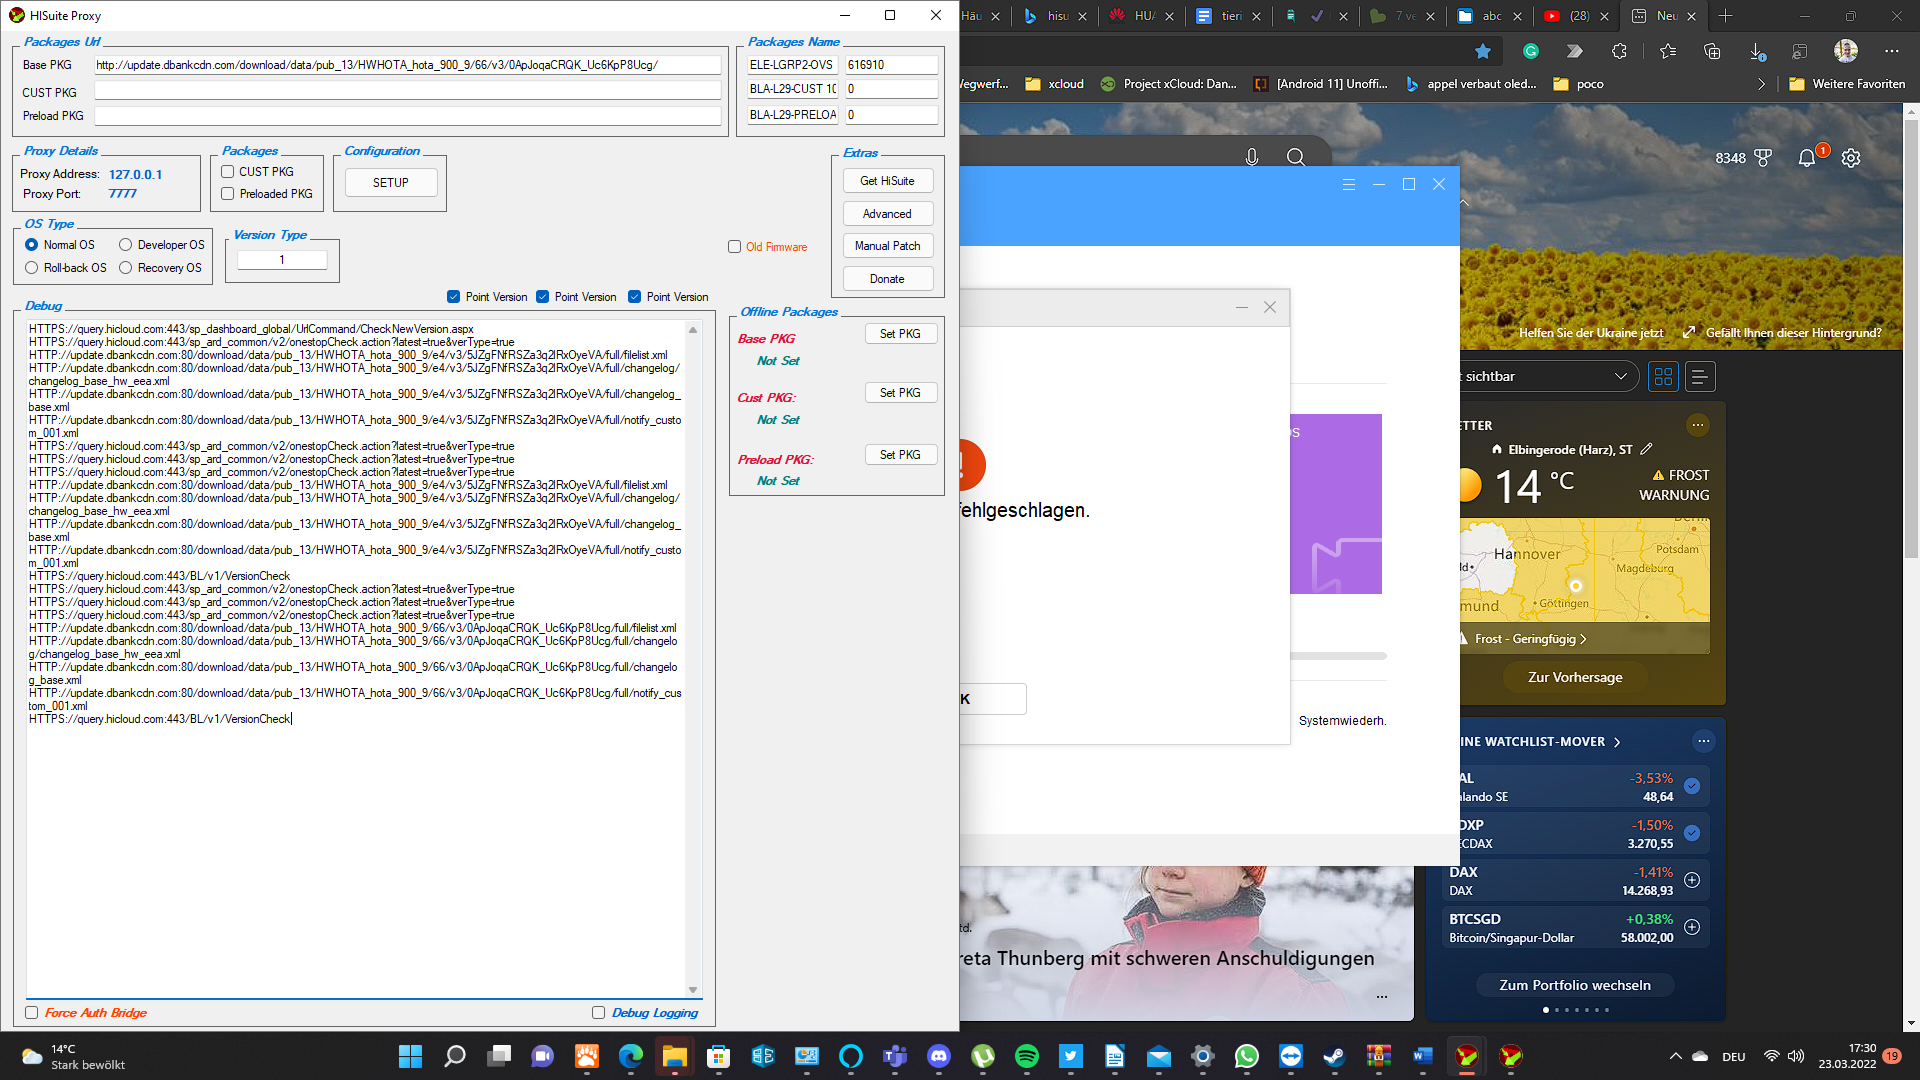The width and height of the screenshot is (1920, 1080).
Task: Click the SETUP button in HiSuite Proxy
Action: (390, 183)
